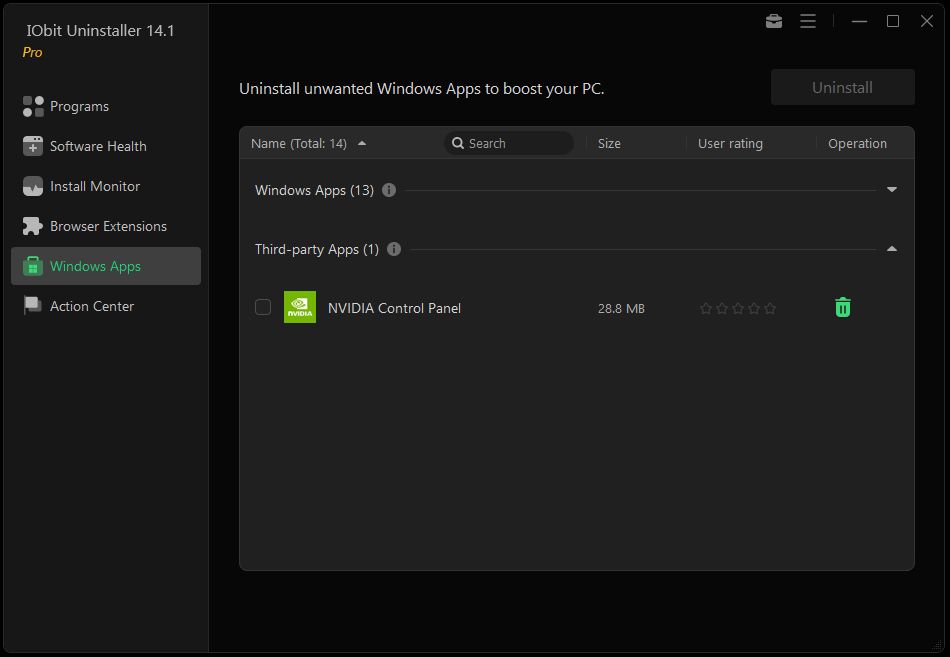Click the info icon next to Third-party Apps (1)
Image resolution: width=950 pixels, height=657 pixels.
394,249
